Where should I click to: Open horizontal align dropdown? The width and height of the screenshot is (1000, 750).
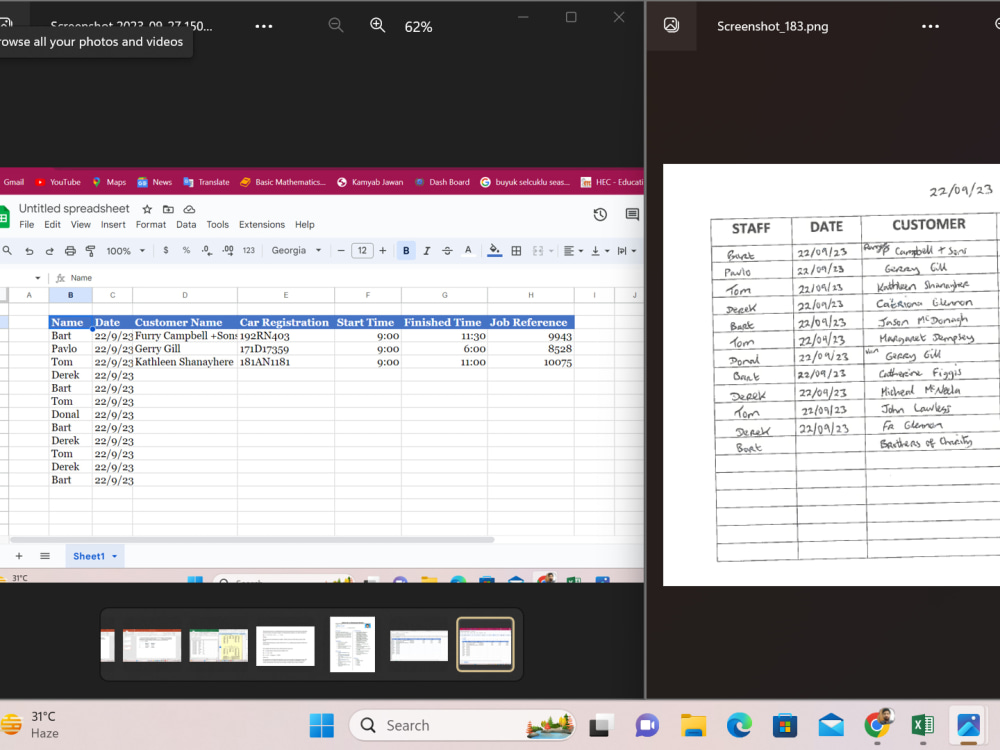point(573,251)
